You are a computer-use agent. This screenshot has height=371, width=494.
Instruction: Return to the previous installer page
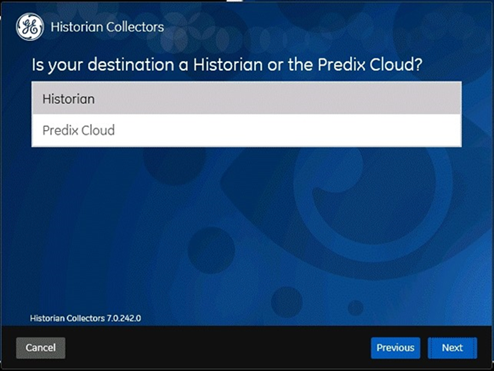(x=395, y=348)
